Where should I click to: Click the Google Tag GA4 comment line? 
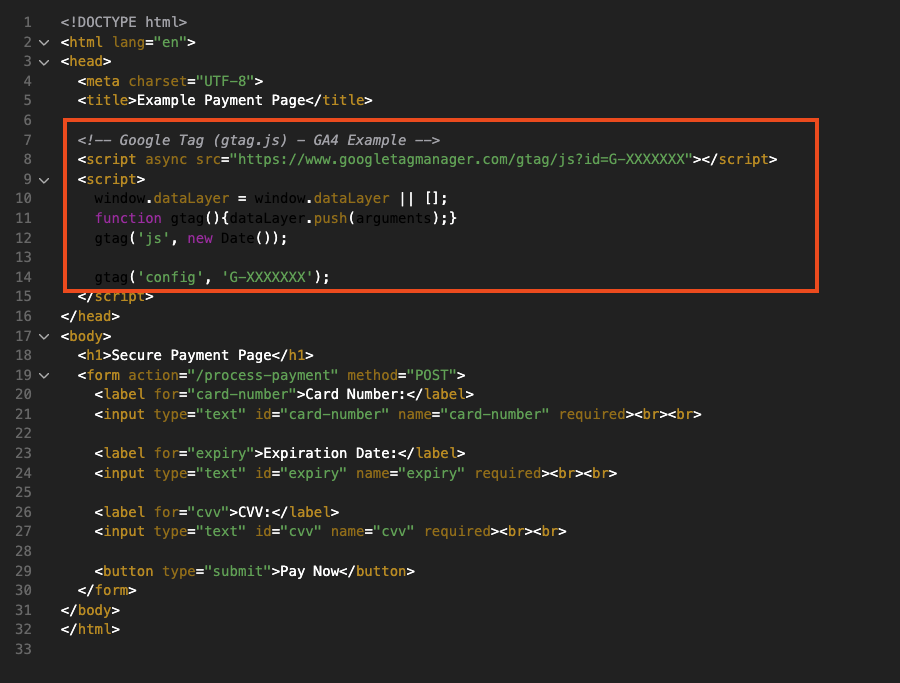click(258, 140)
